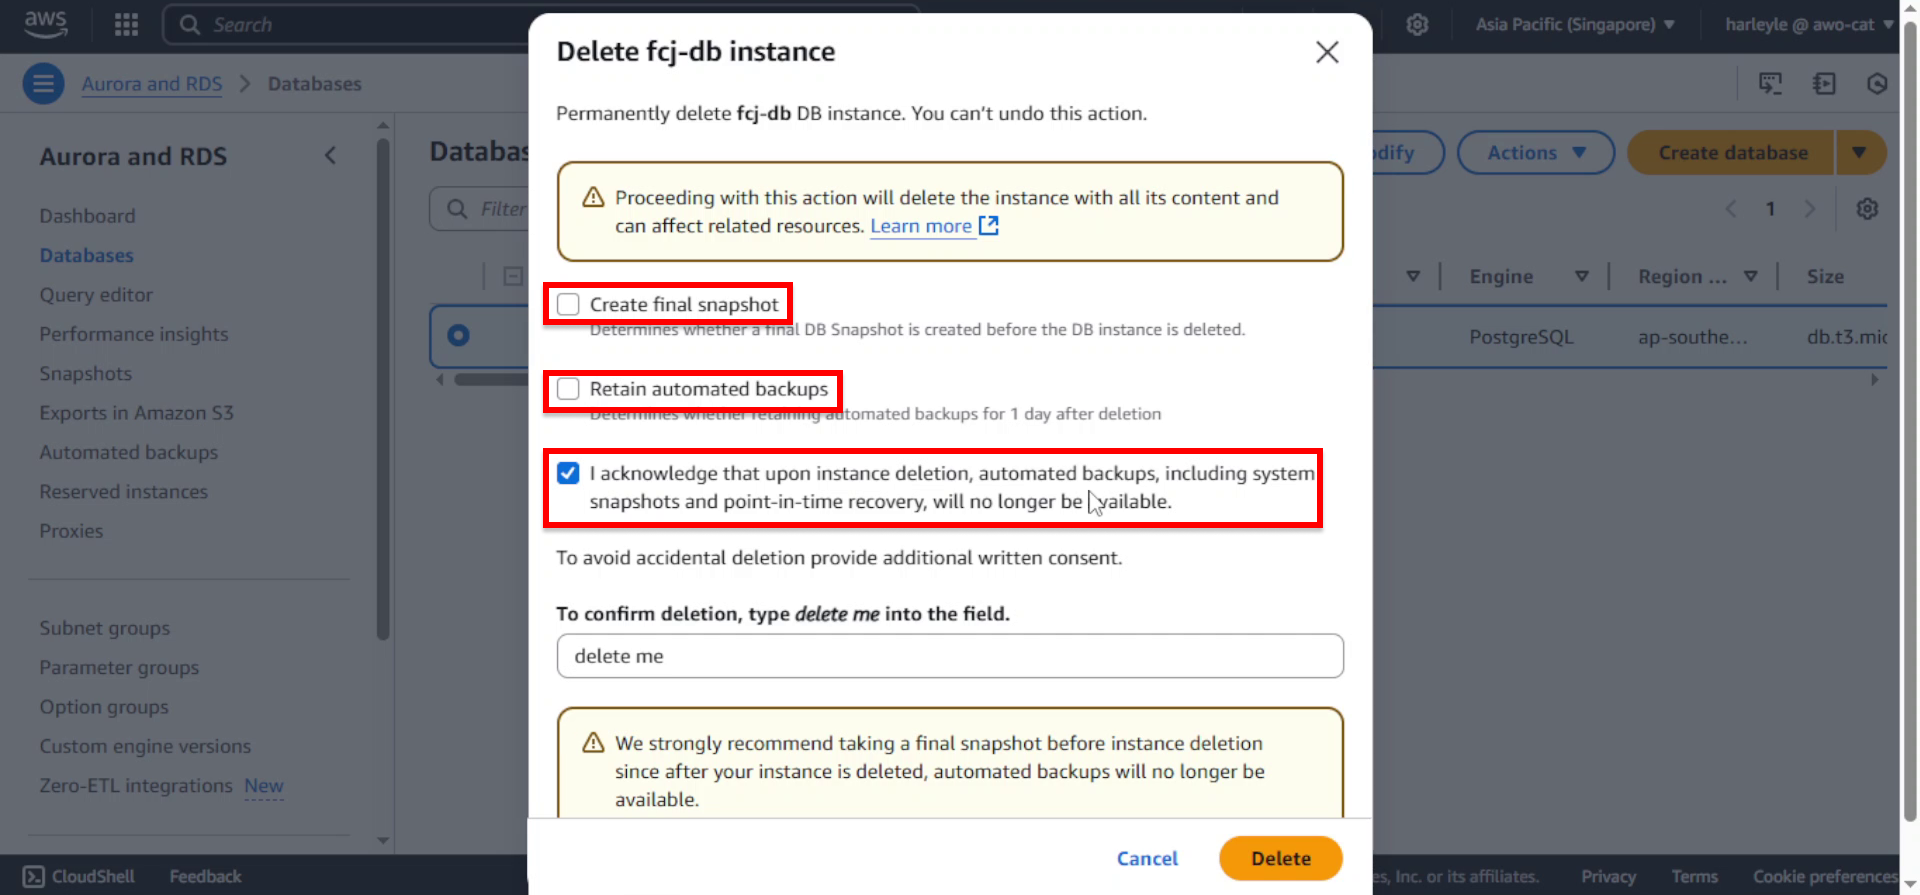Enable Create final snapshot checkbox

click(x=568, y=304)
